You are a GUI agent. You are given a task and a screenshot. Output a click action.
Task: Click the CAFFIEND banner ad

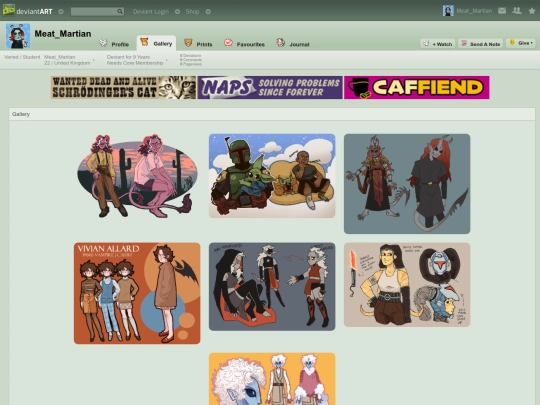[417, 87]
